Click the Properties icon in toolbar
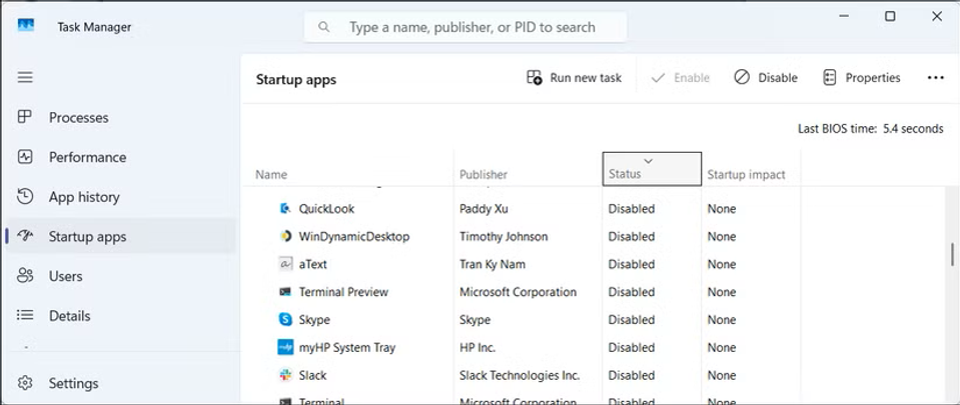960x405 pixels. click(830, 78)
